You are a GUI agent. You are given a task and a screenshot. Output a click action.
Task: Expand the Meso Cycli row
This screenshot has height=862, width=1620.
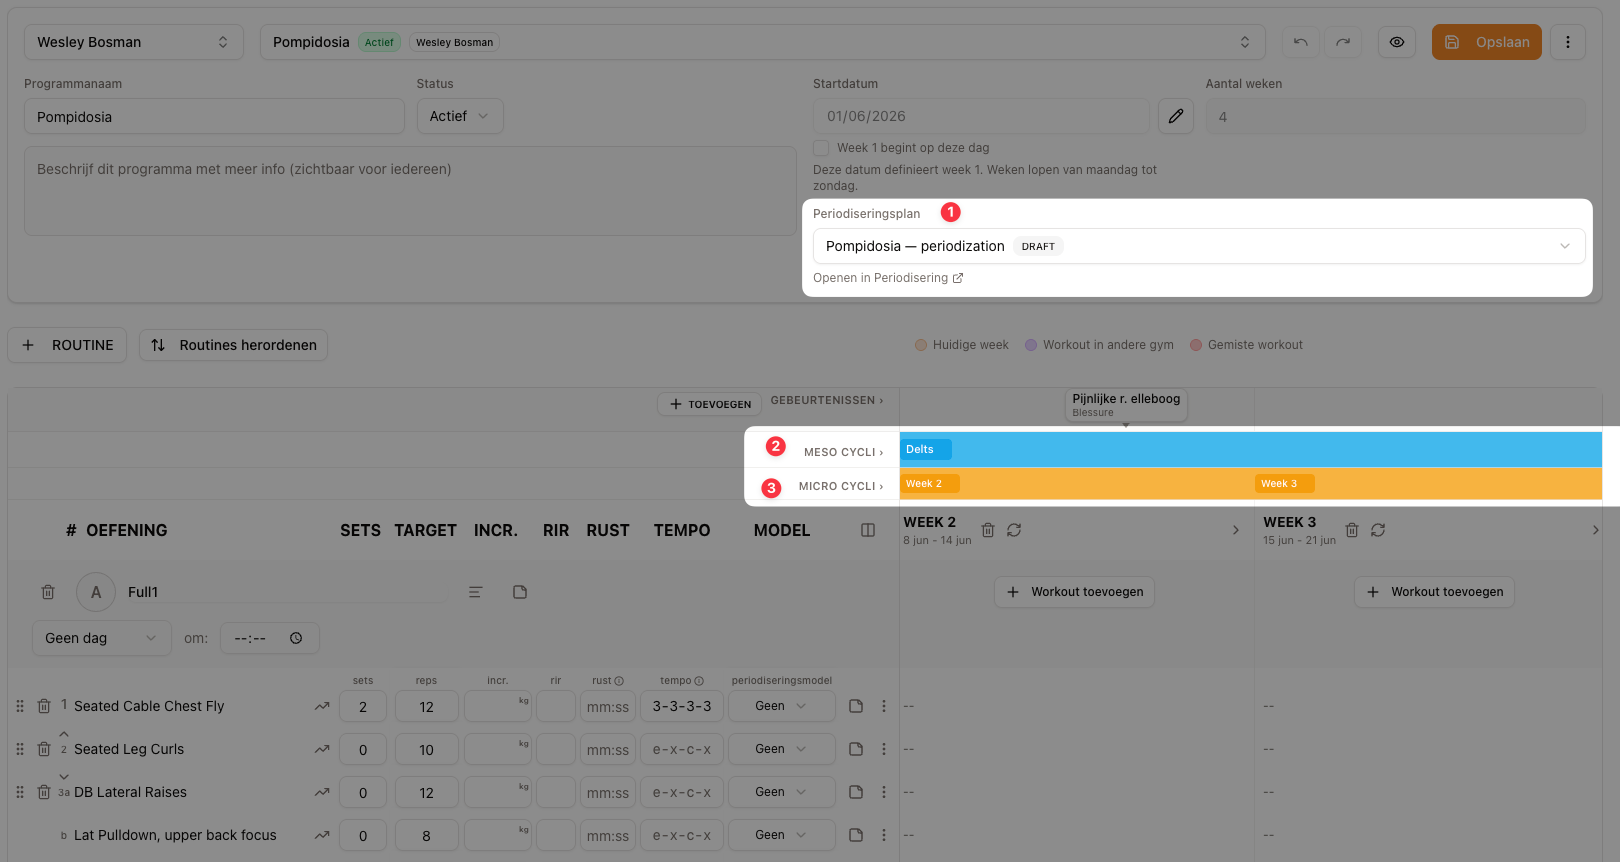coord(844,452)
